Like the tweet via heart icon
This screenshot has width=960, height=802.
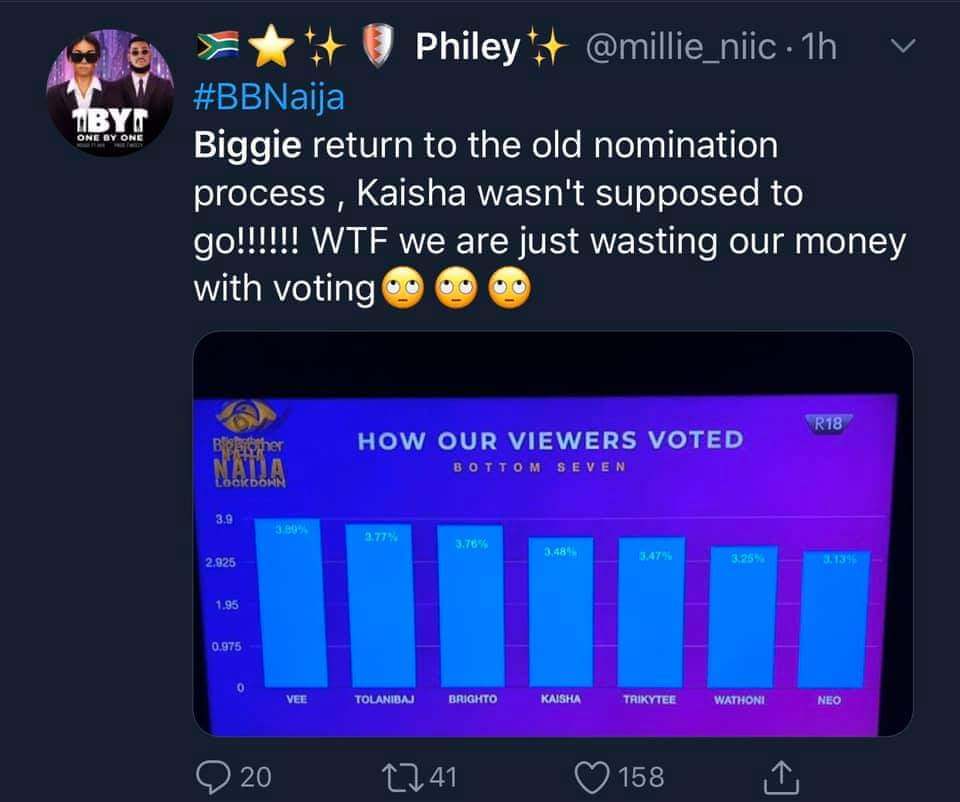click(x=592, y=778)
